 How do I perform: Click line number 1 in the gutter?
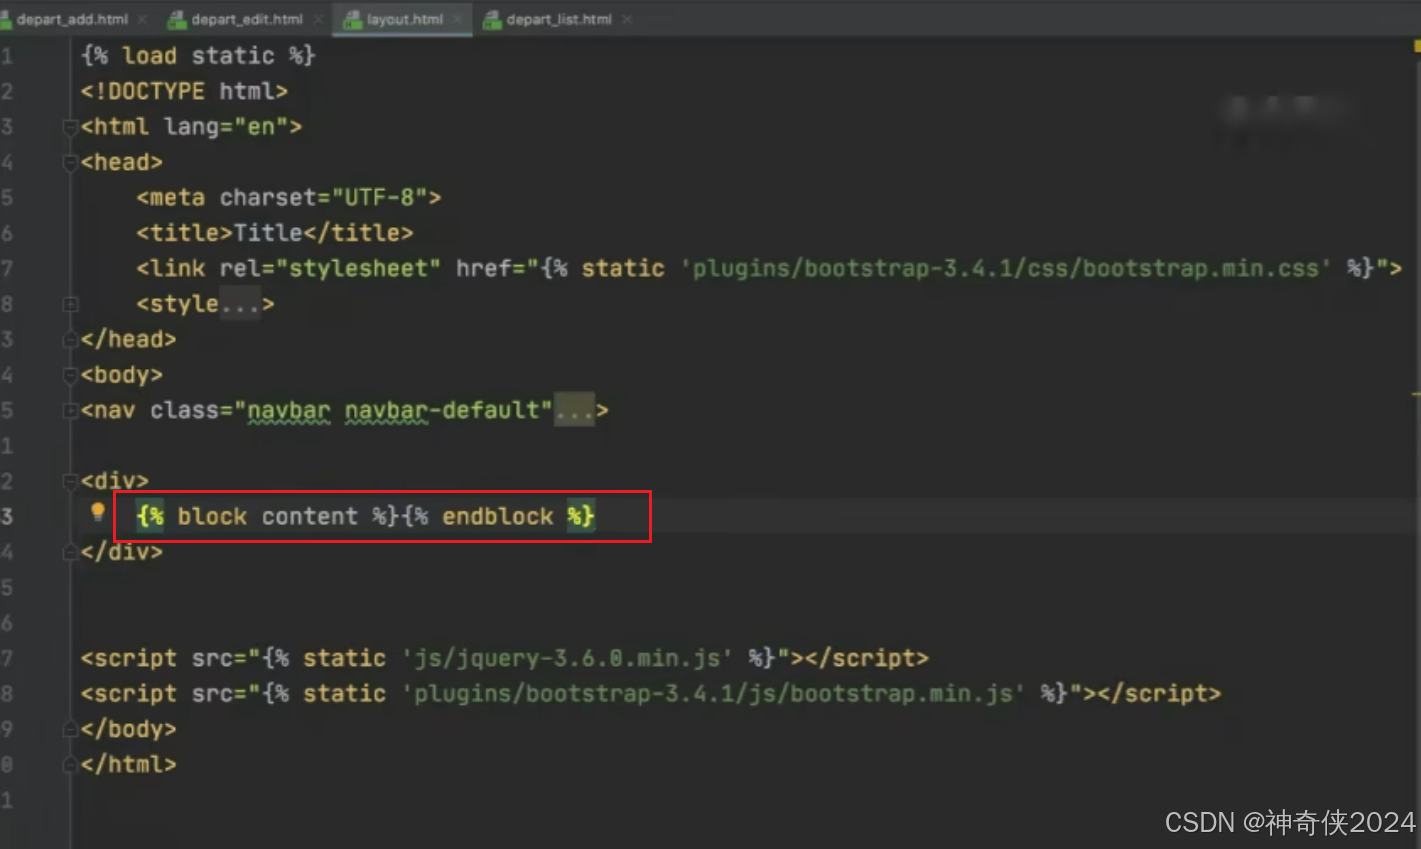(7, 56)
